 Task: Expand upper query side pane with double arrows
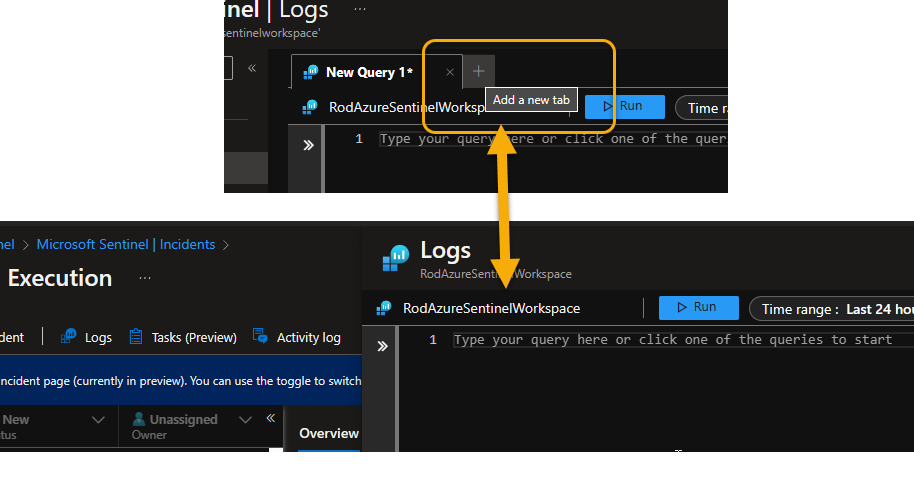(308, 145)
